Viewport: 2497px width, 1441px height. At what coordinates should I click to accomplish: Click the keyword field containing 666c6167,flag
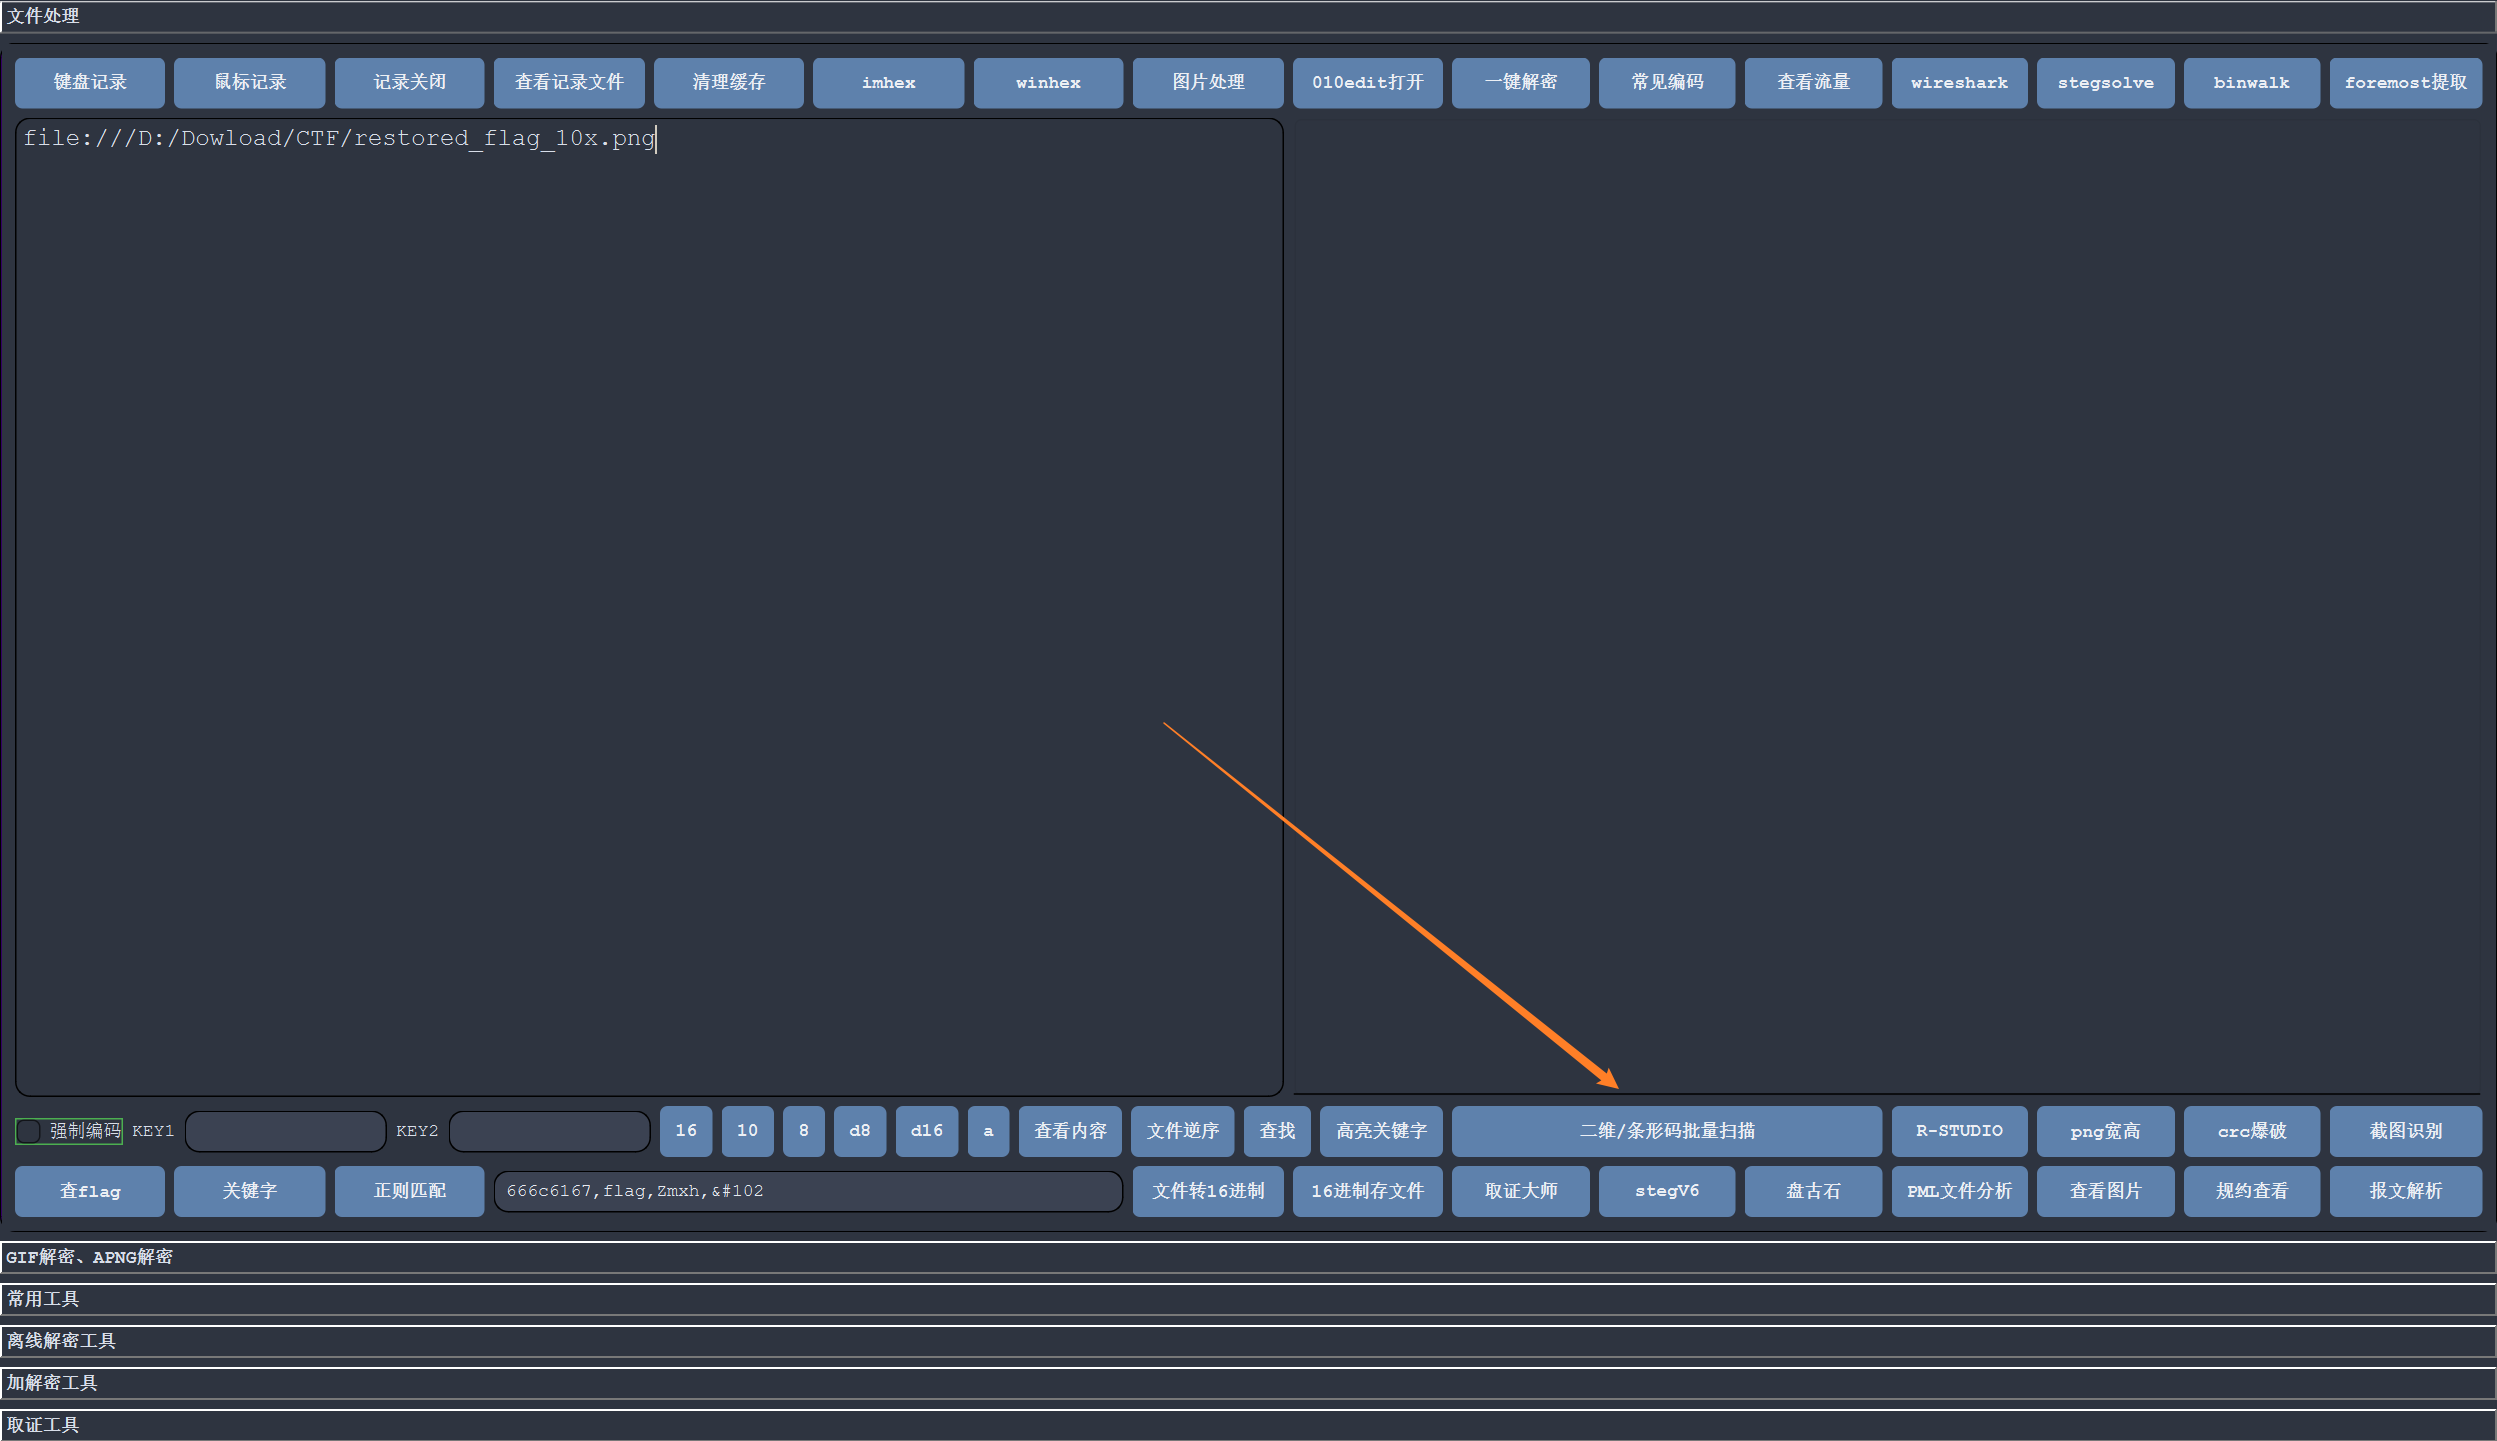808,1191
